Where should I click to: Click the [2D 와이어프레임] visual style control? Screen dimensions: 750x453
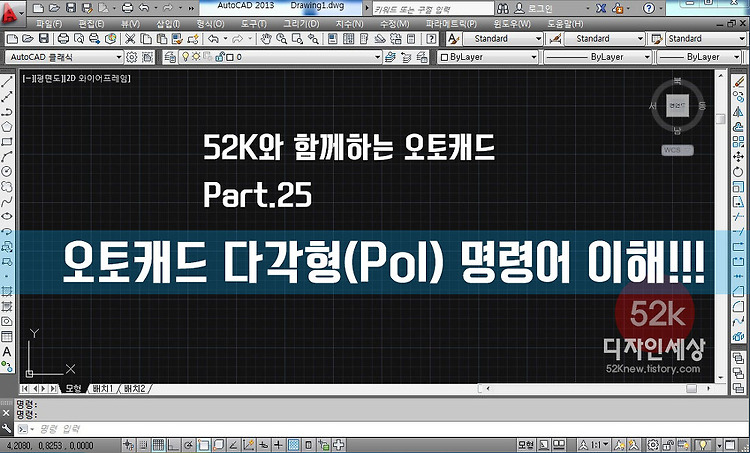[x=98, y=78]
